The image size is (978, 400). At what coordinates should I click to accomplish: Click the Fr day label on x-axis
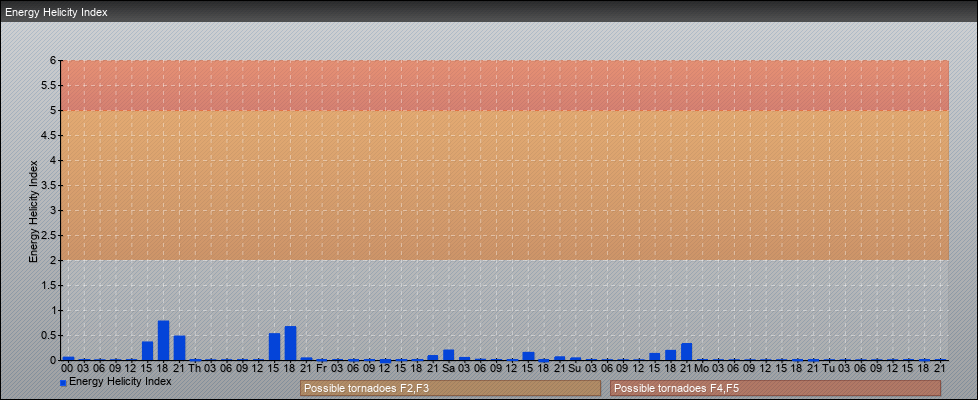click(322, 368)
